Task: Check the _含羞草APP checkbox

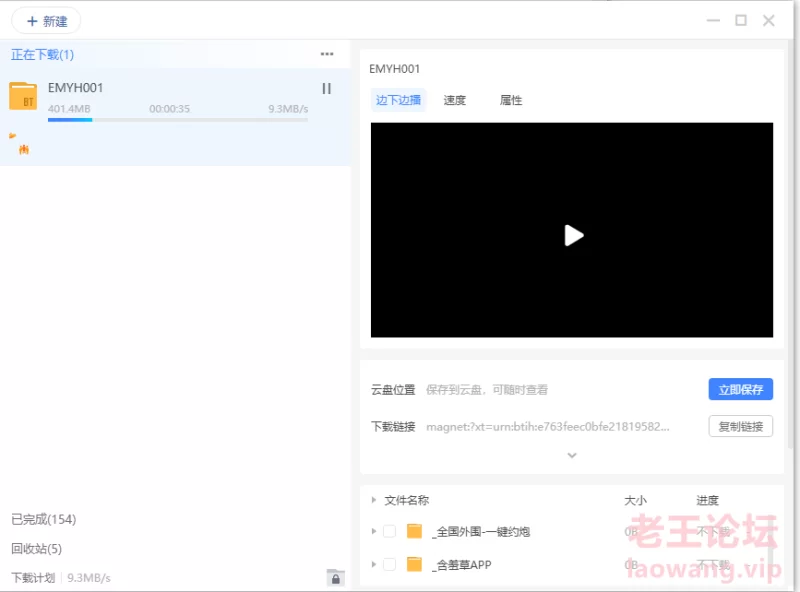Action: [x=389, y=564]
